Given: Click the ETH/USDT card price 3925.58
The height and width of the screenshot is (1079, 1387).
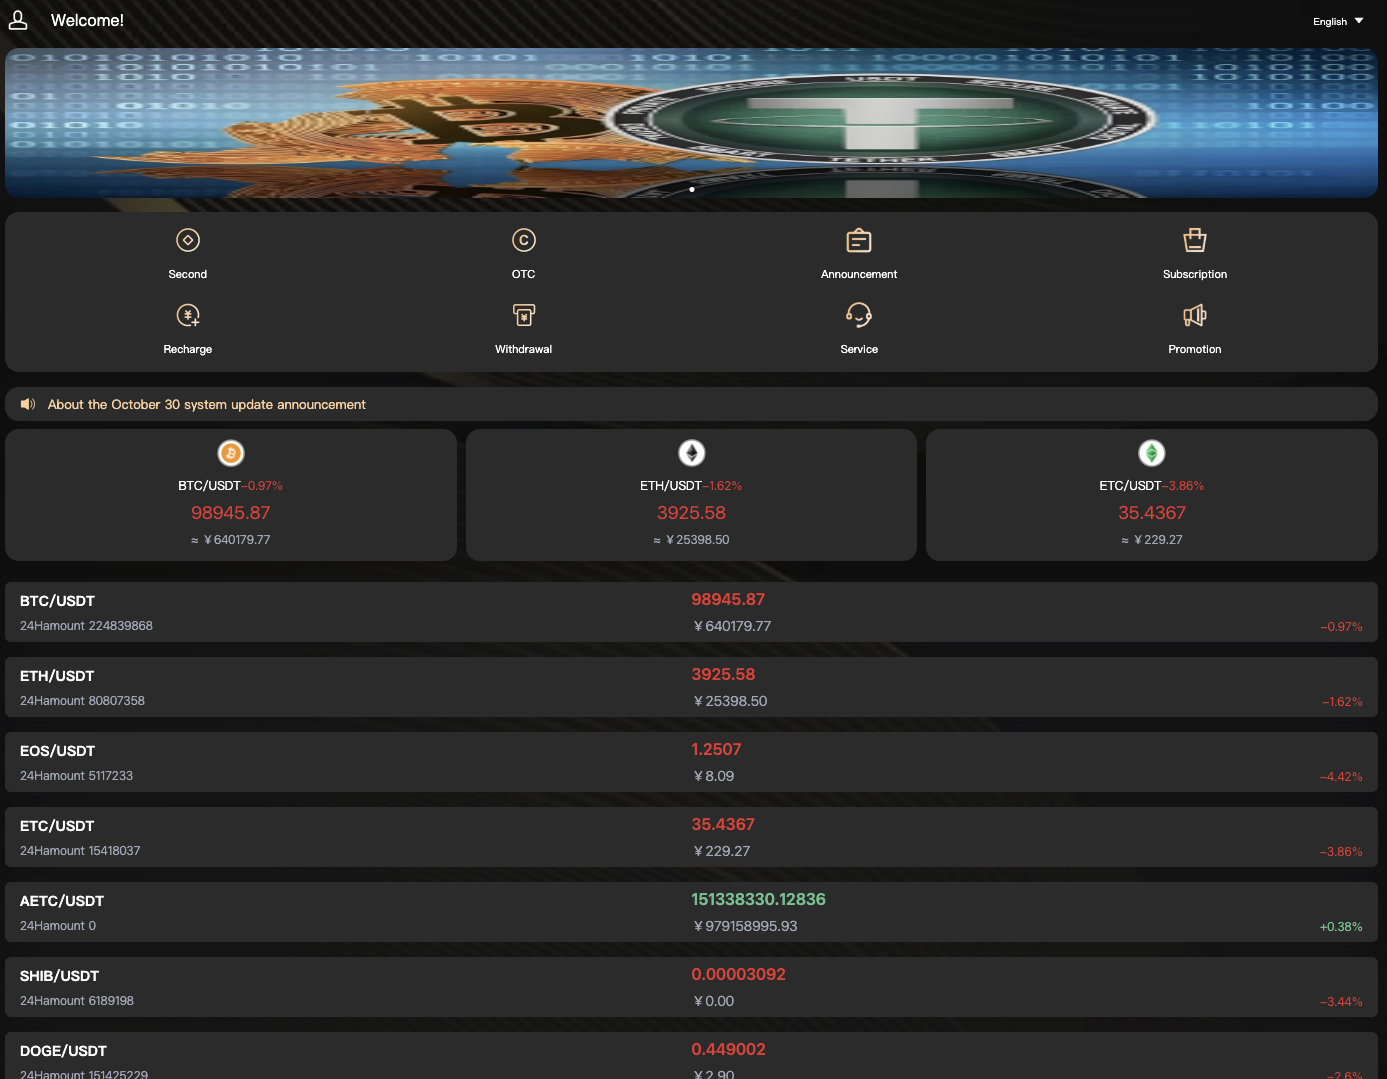Looking at the screenshot, I should point(692,513).
